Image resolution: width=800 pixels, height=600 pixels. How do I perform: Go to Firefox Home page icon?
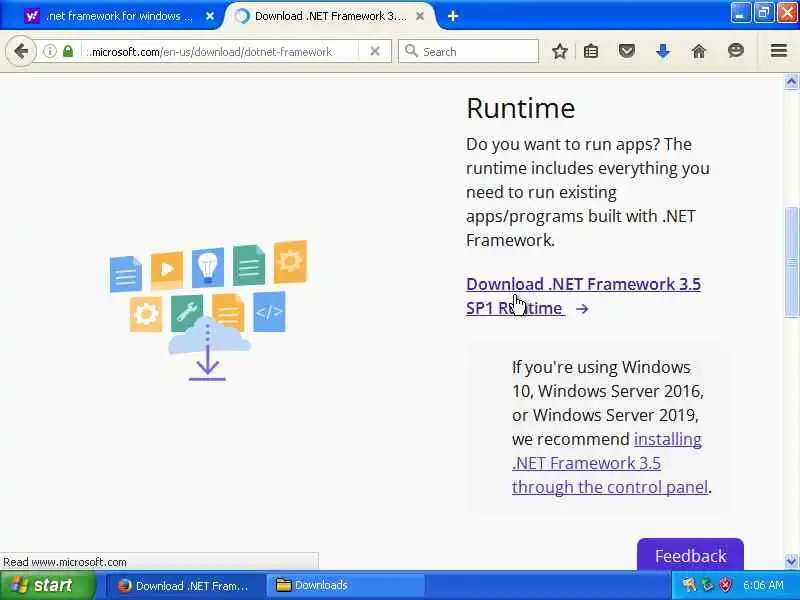699,51
